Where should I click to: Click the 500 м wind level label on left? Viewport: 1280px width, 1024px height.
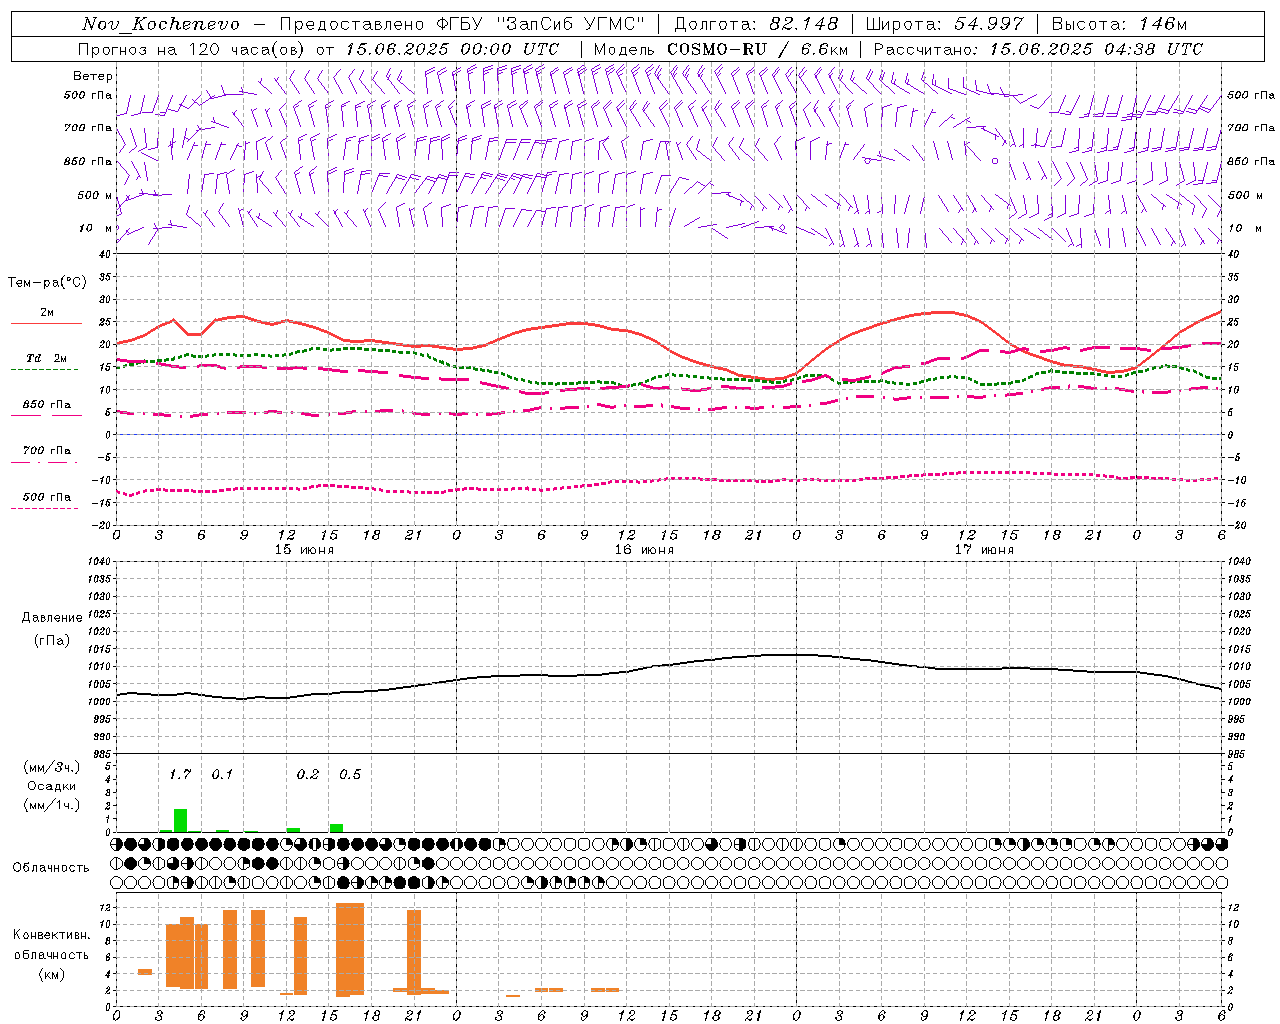tap(89, 195)
